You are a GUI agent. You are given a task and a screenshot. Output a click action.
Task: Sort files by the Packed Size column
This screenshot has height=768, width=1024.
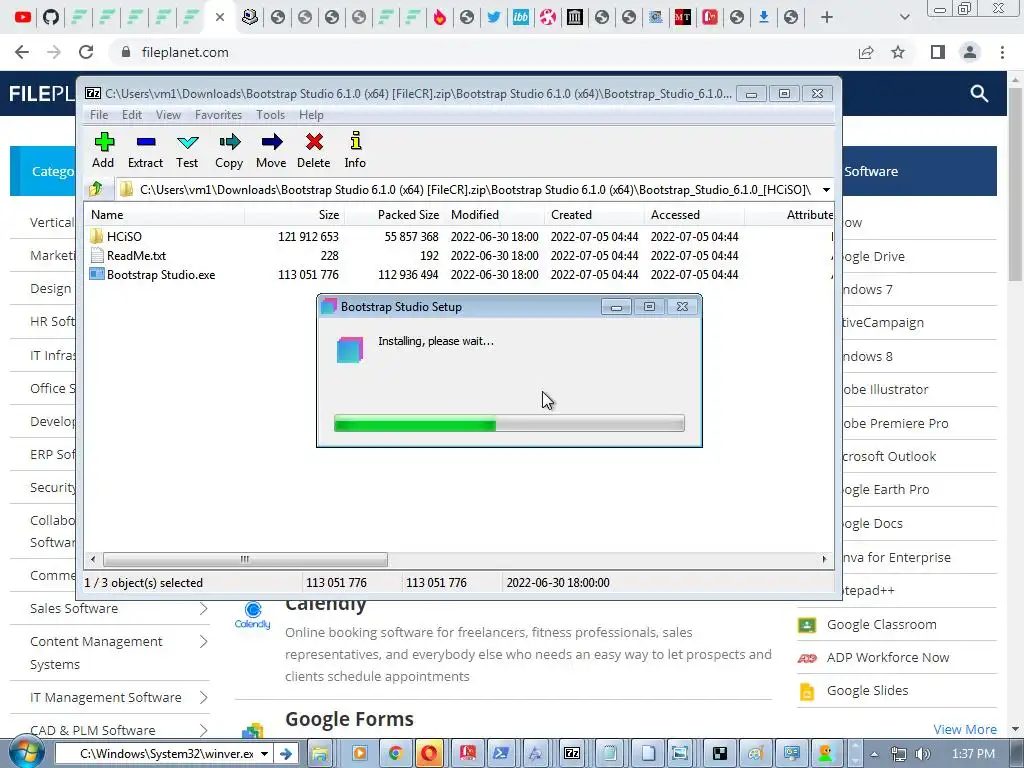tap(394, 215)
